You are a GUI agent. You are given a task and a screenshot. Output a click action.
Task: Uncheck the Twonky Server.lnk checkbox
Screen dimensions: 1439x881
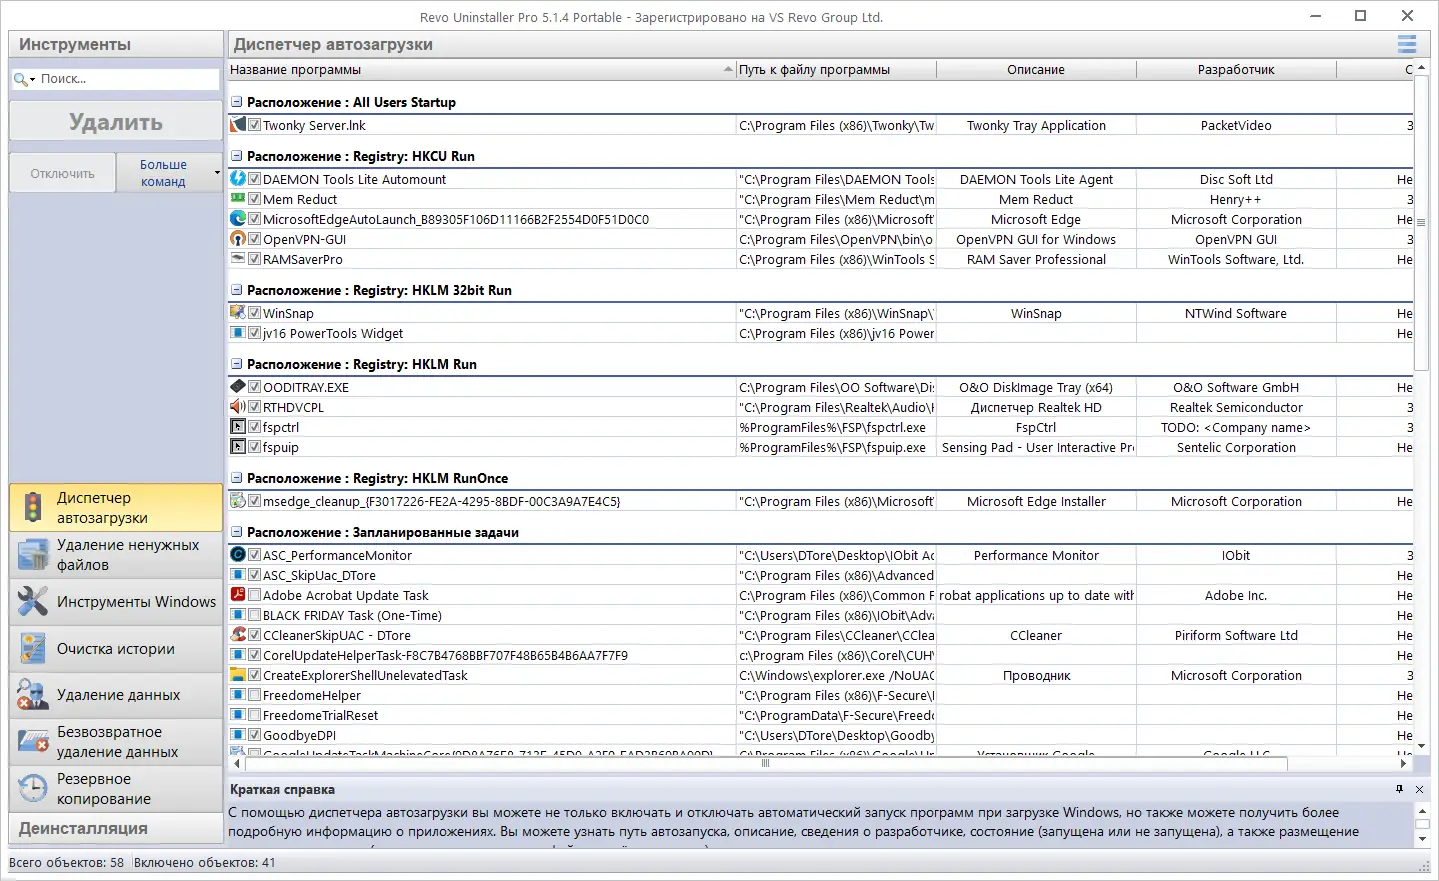point(255,125)
